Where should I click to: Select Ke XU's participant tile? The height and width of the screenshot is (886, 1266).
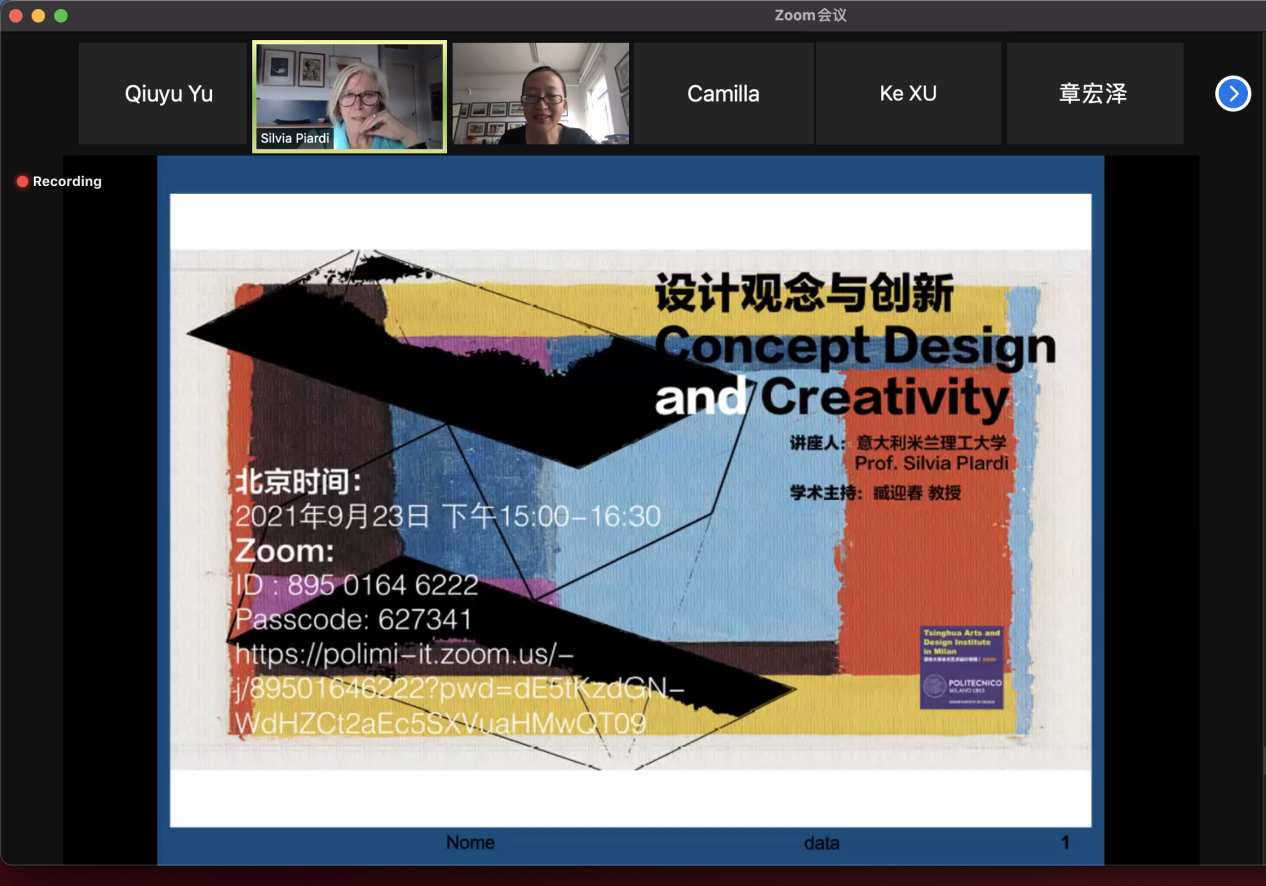click(x=908, y=94)
